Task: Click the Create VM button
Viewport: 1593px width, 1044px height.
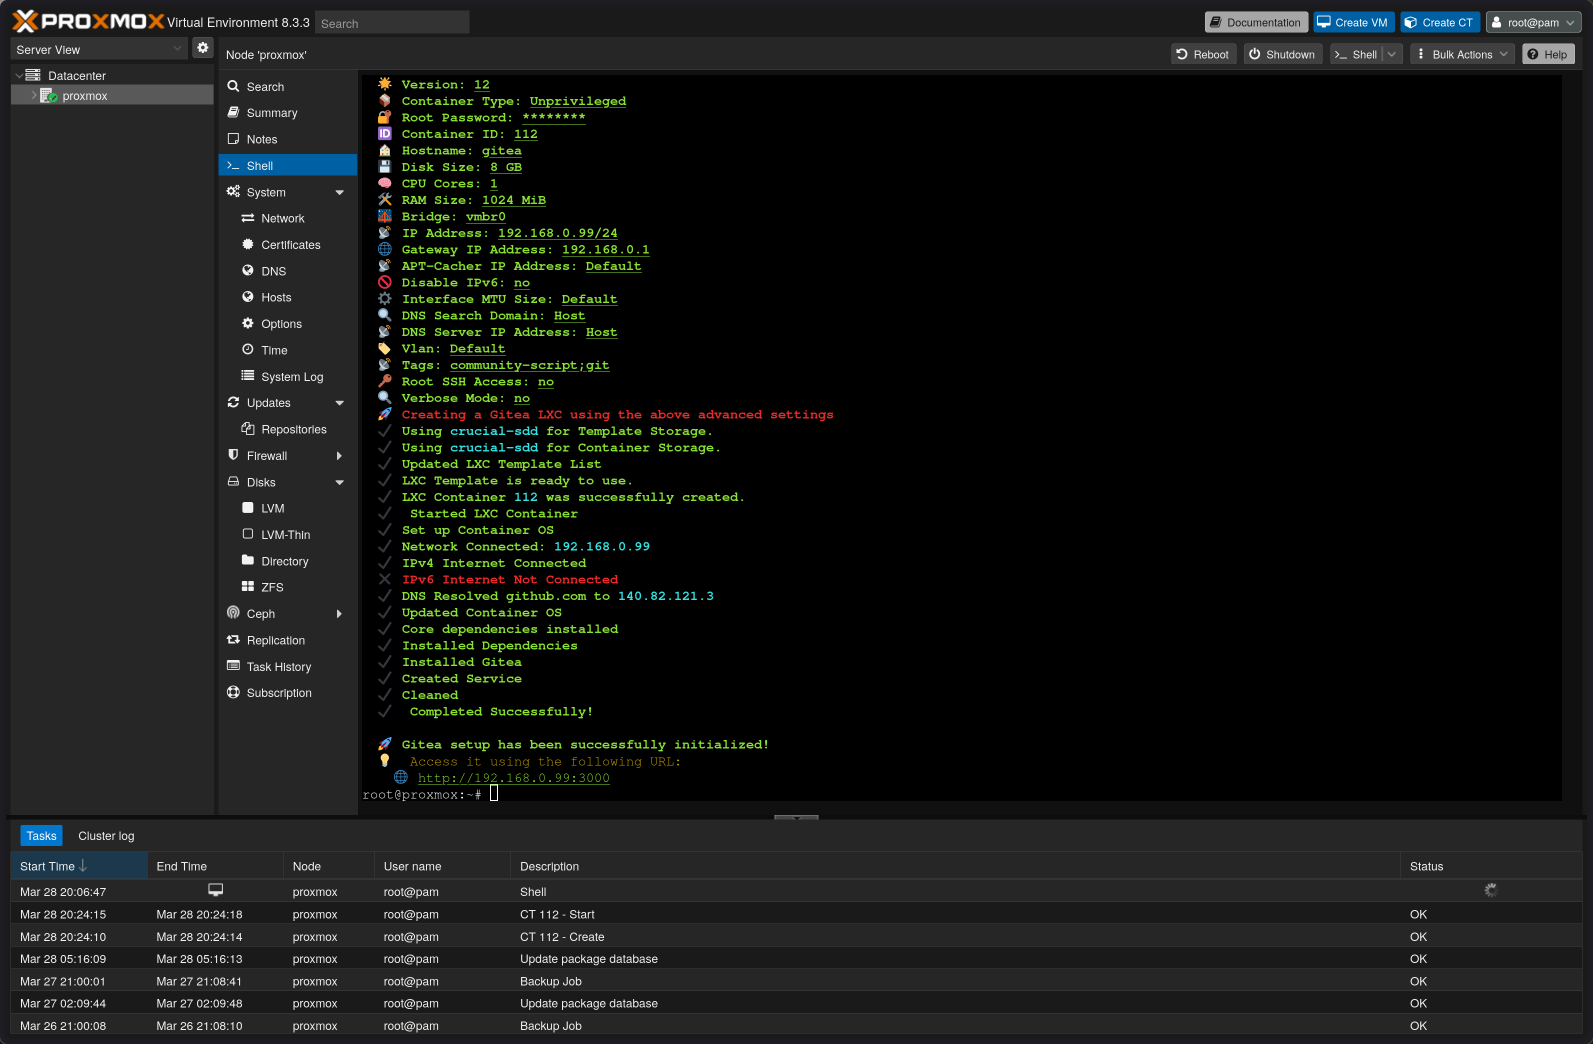Action: point(1353,22)
